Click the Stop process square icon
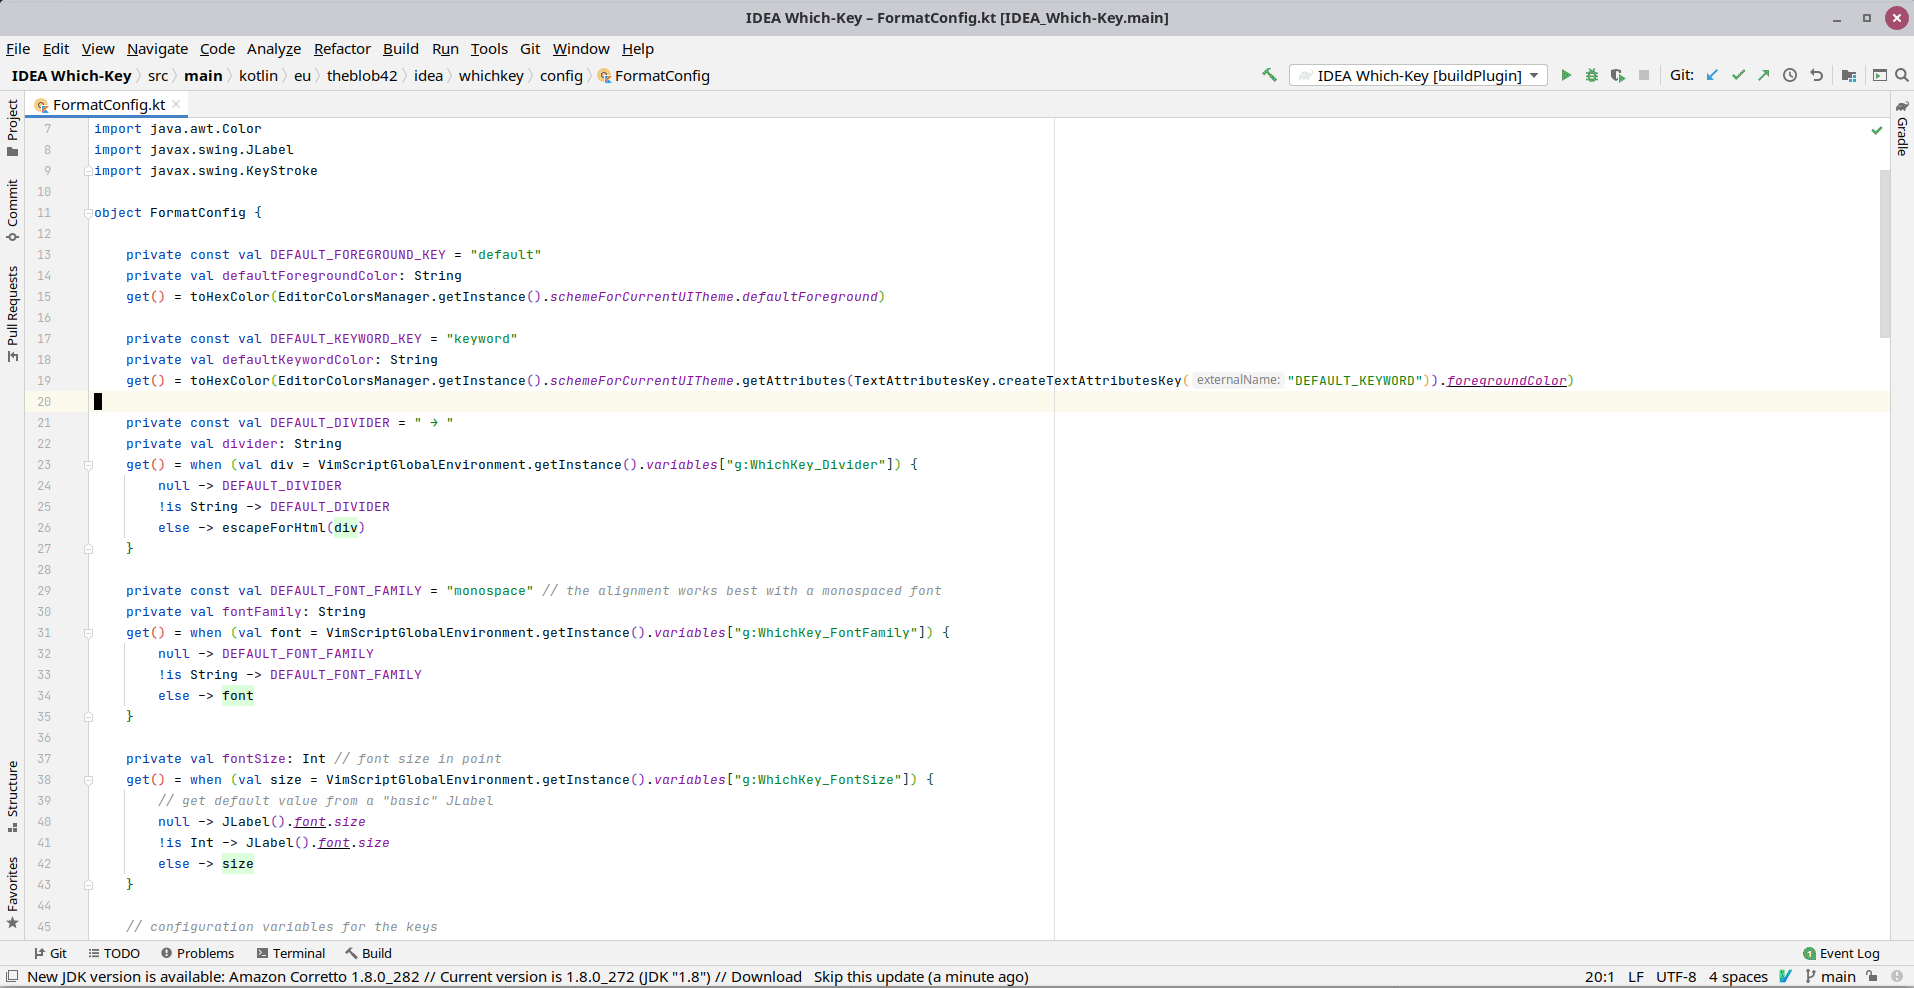This screenshot has height=988, width=1914. [x=1644, y=75]
